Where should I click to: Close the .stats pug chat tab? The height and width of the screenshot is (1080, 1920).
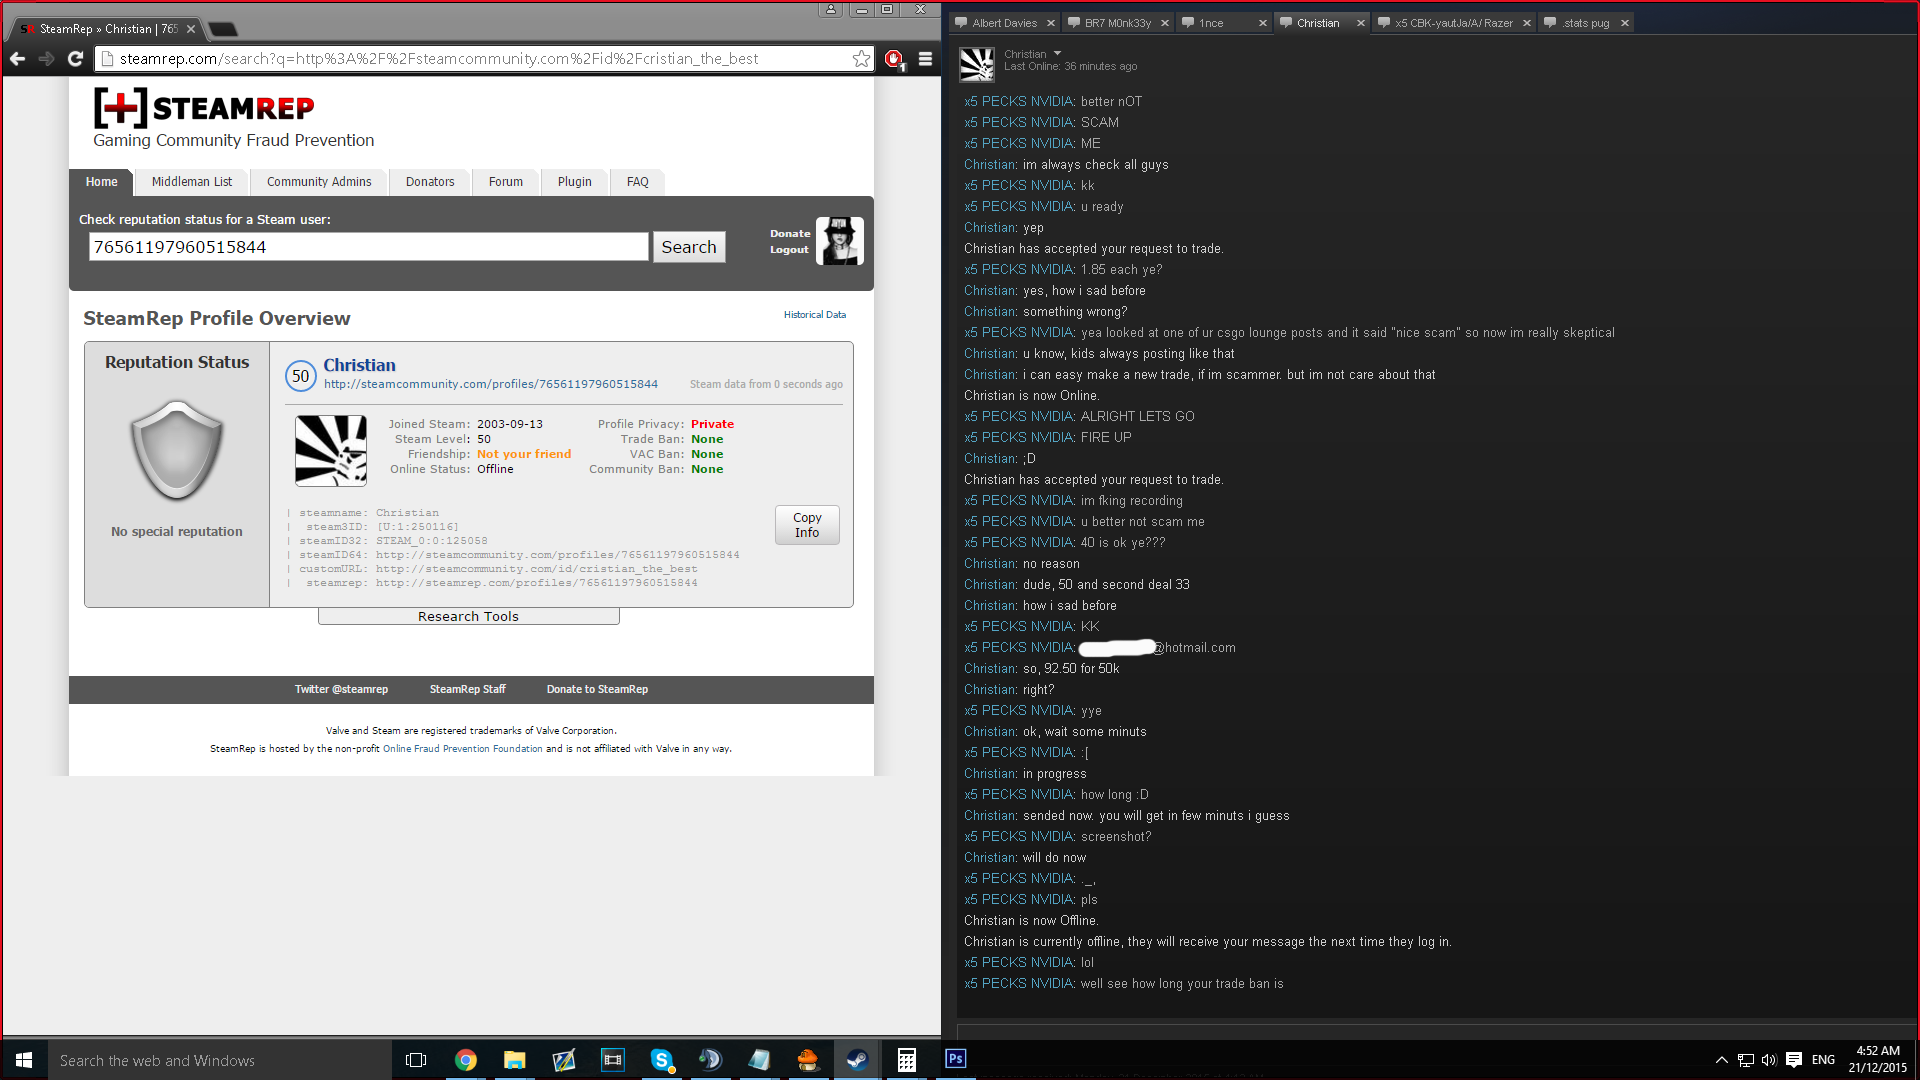(1625, 23)
